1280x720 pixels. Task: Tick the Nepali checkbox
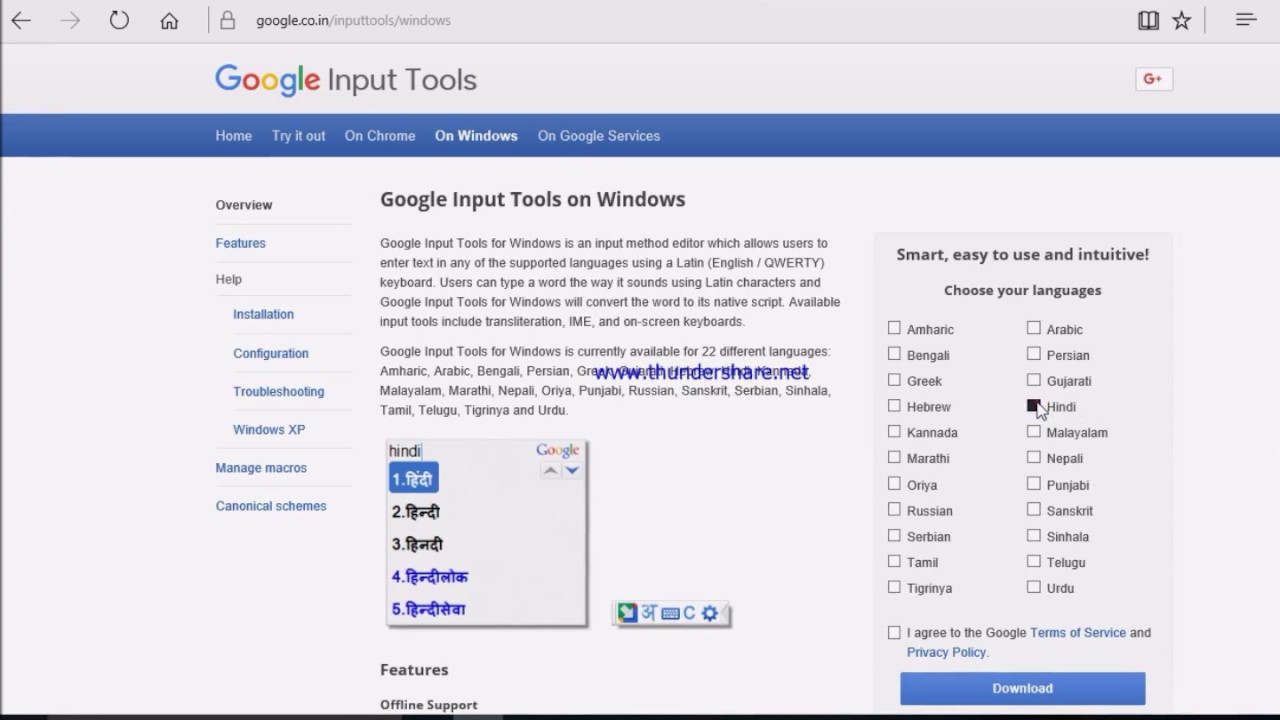[1033, 458]
